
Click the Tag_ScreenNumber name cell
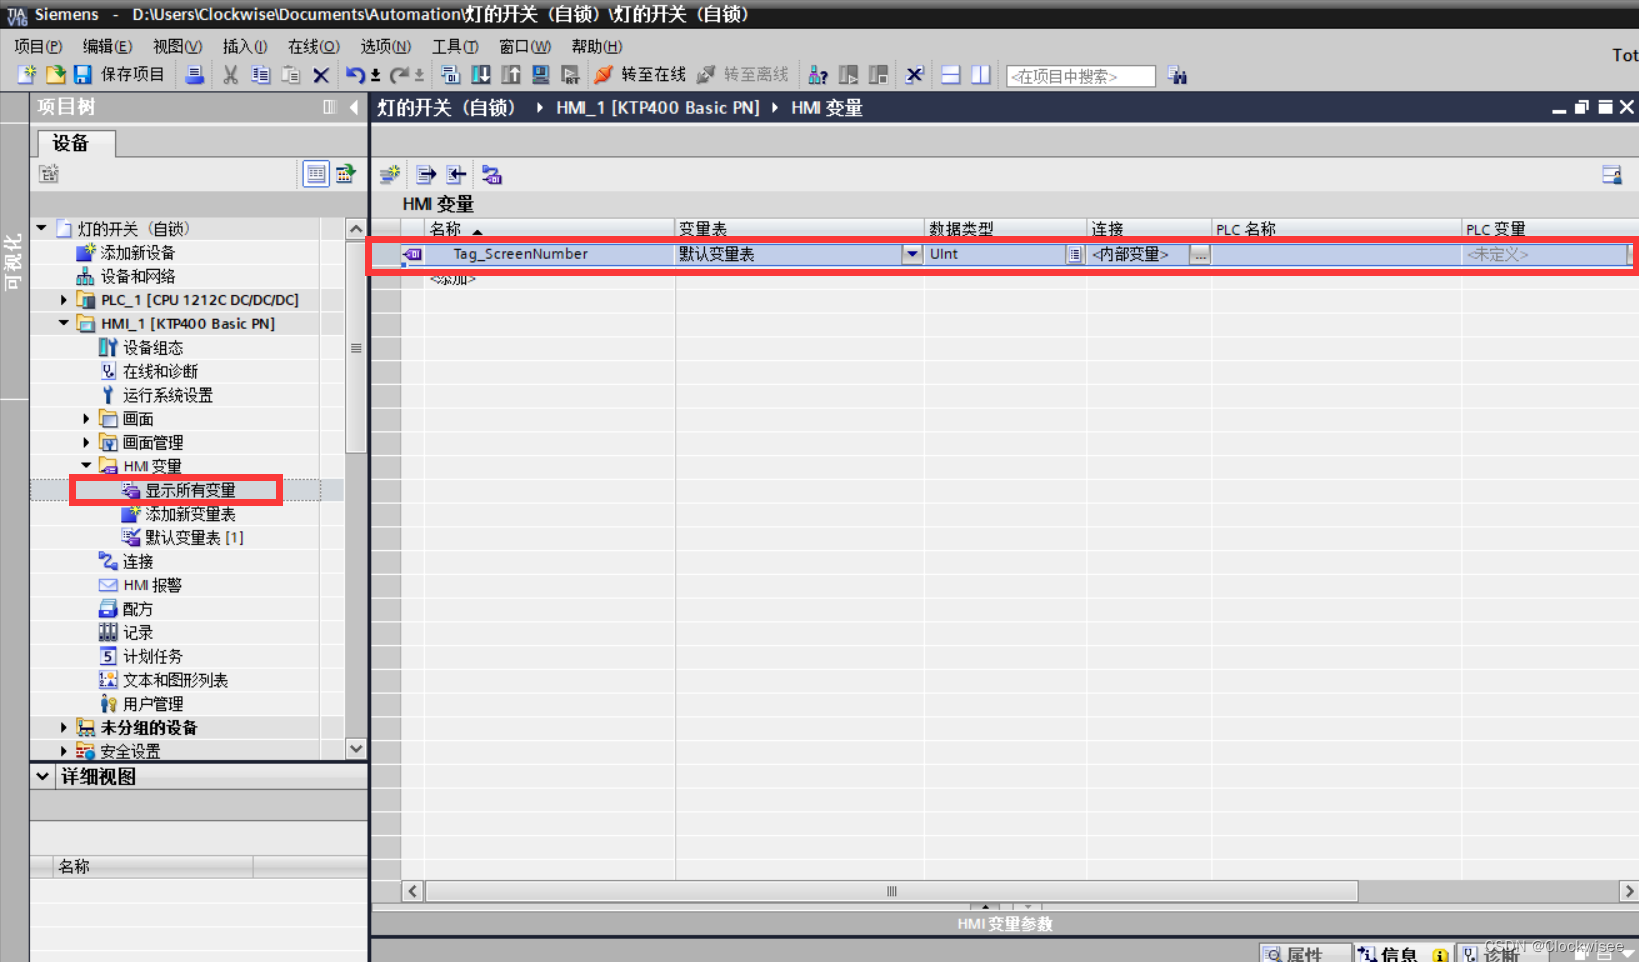[x=550, y=254]
